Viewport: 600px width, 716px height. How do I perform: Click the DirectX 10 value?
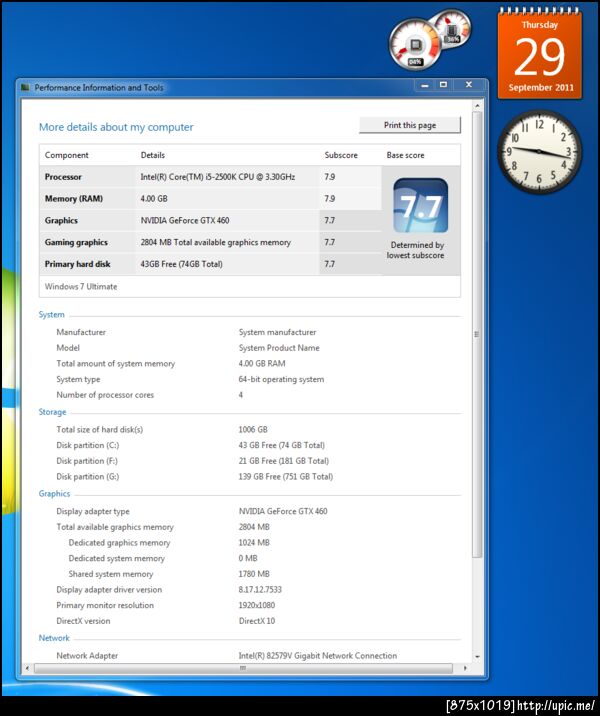[x=257, y=621]
